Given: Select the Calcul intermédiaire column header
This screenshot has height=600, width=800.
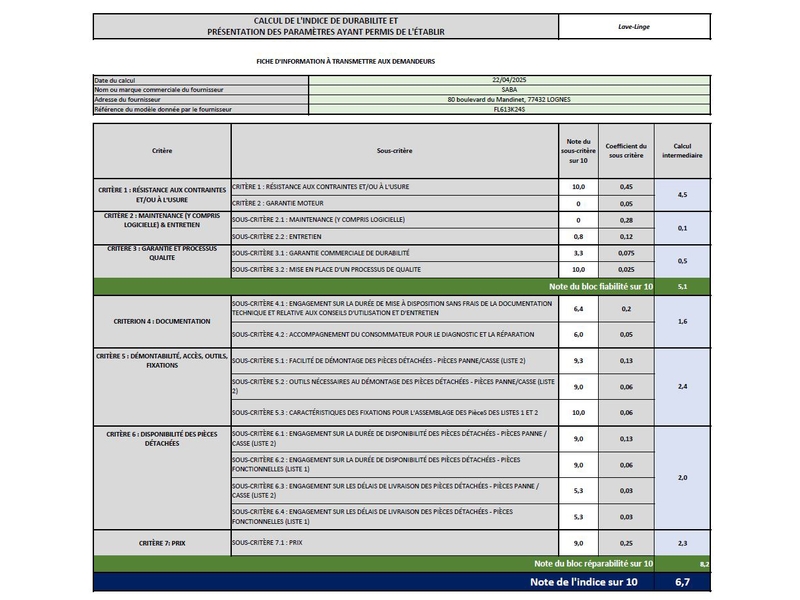Looking at the screenshot, I should pyautogui.click(x=682, y=150).
